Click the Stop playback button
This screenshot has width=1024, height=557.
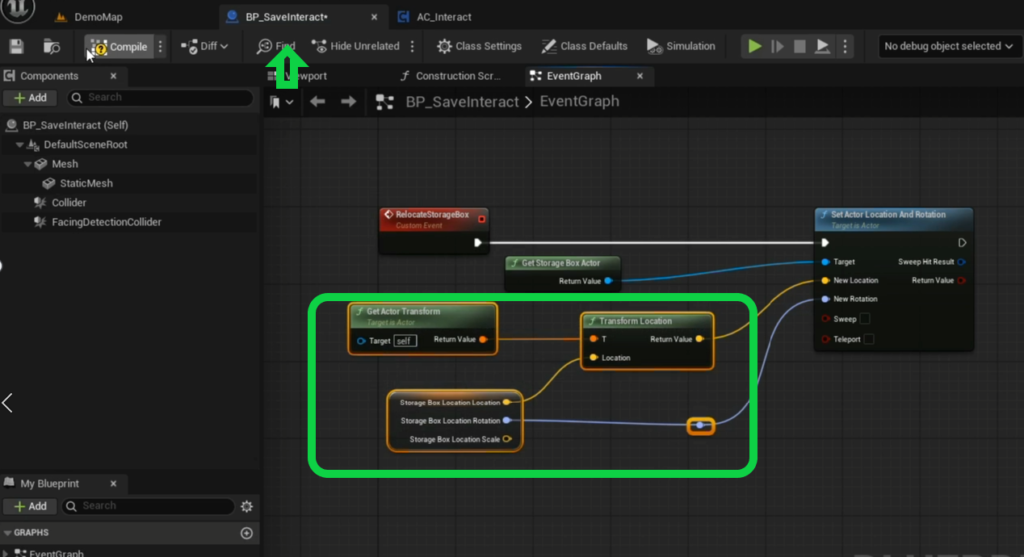click(799, 46)
